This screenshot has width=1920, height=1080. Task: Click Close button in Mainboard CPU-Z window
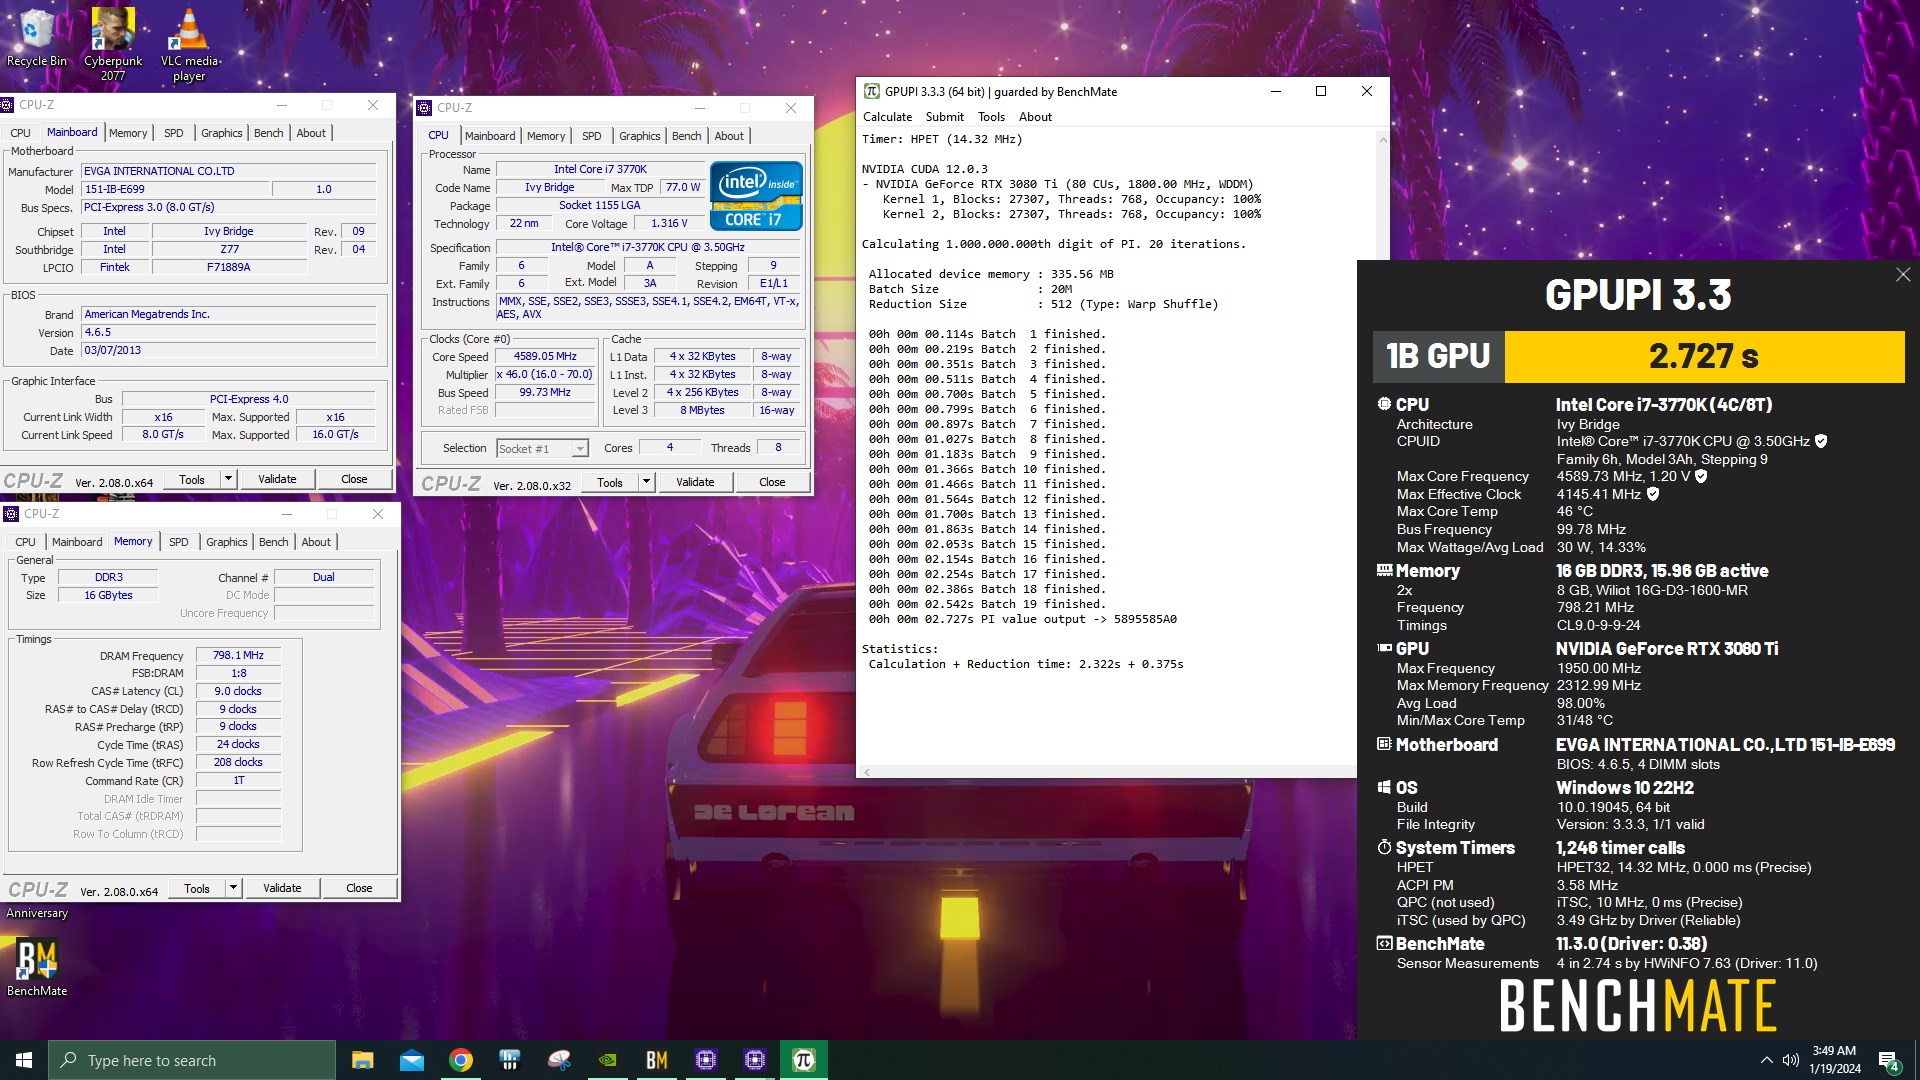(x=354, y=479)
